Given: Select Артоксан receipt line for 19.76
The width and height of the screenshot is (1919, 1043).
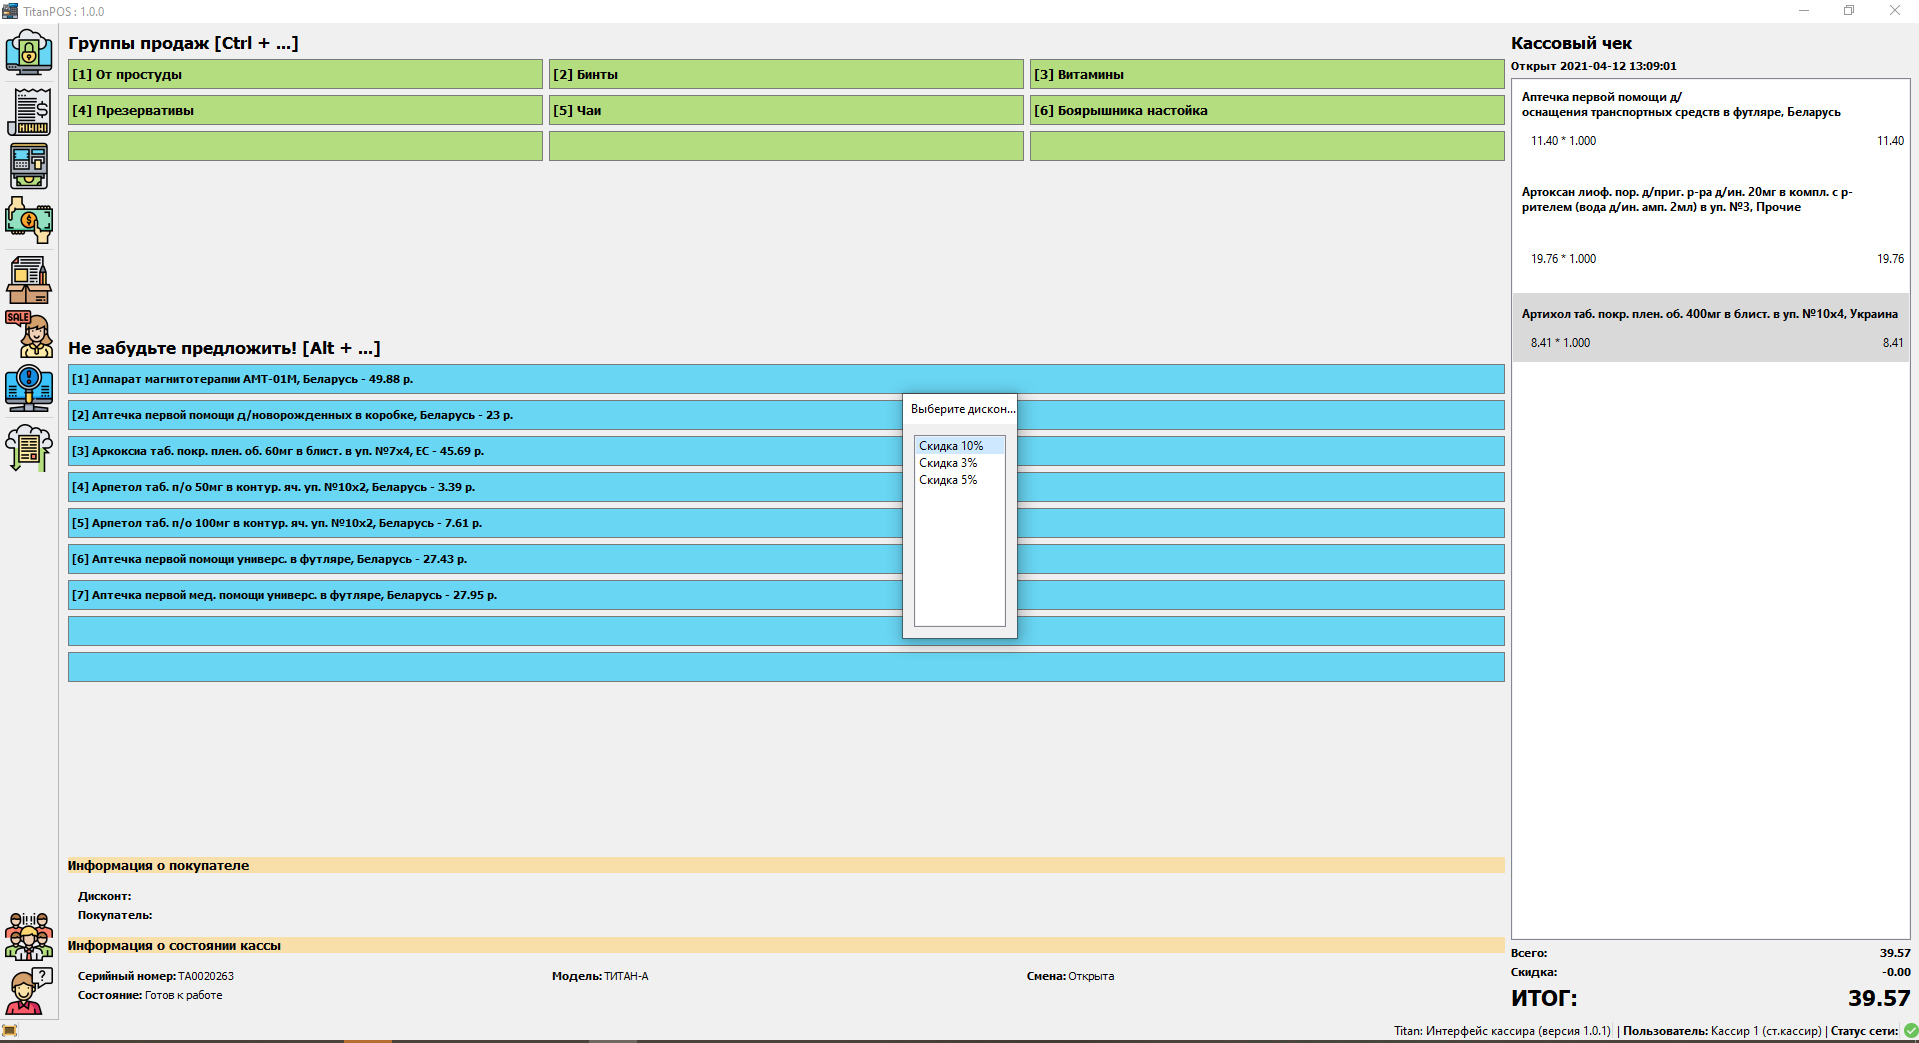Looking at the screenshot, I should 1711,225.
